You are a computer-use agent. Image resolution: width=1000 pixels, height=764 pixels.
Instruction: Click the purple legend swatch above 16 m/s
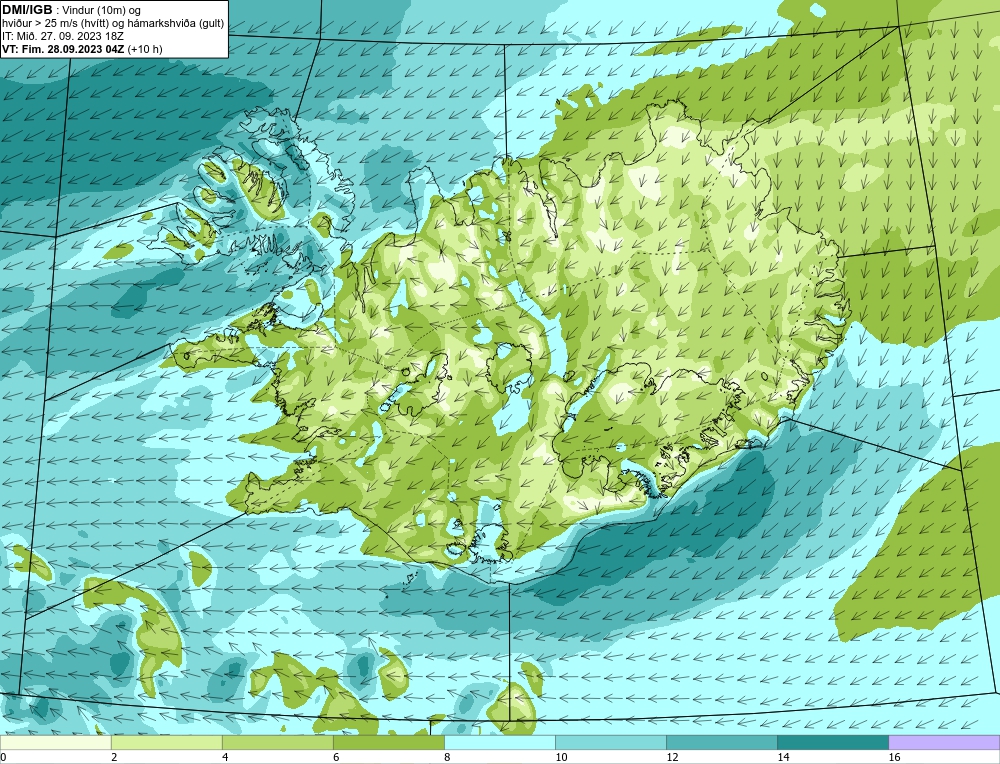(944, 742)
